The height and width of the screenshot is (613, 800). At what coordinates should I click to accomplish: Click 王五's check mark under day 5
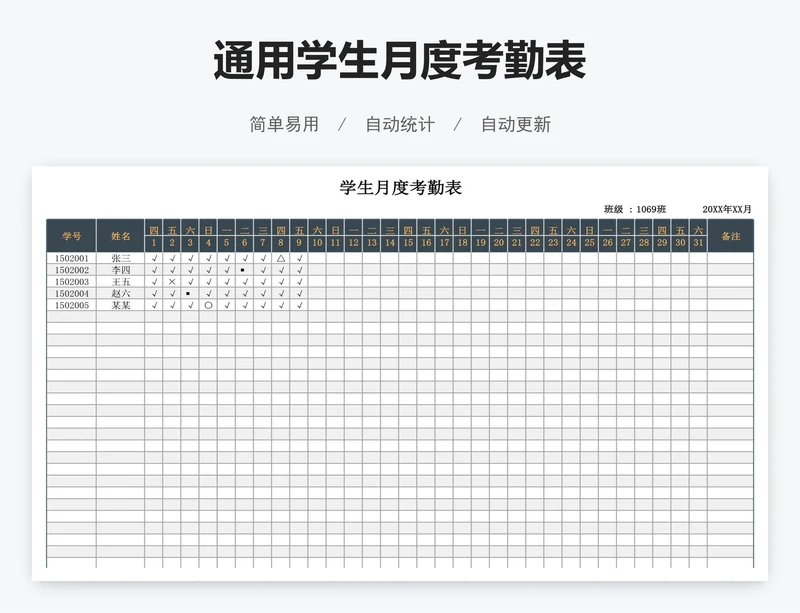pyautogui.click(x=227, y=282)
